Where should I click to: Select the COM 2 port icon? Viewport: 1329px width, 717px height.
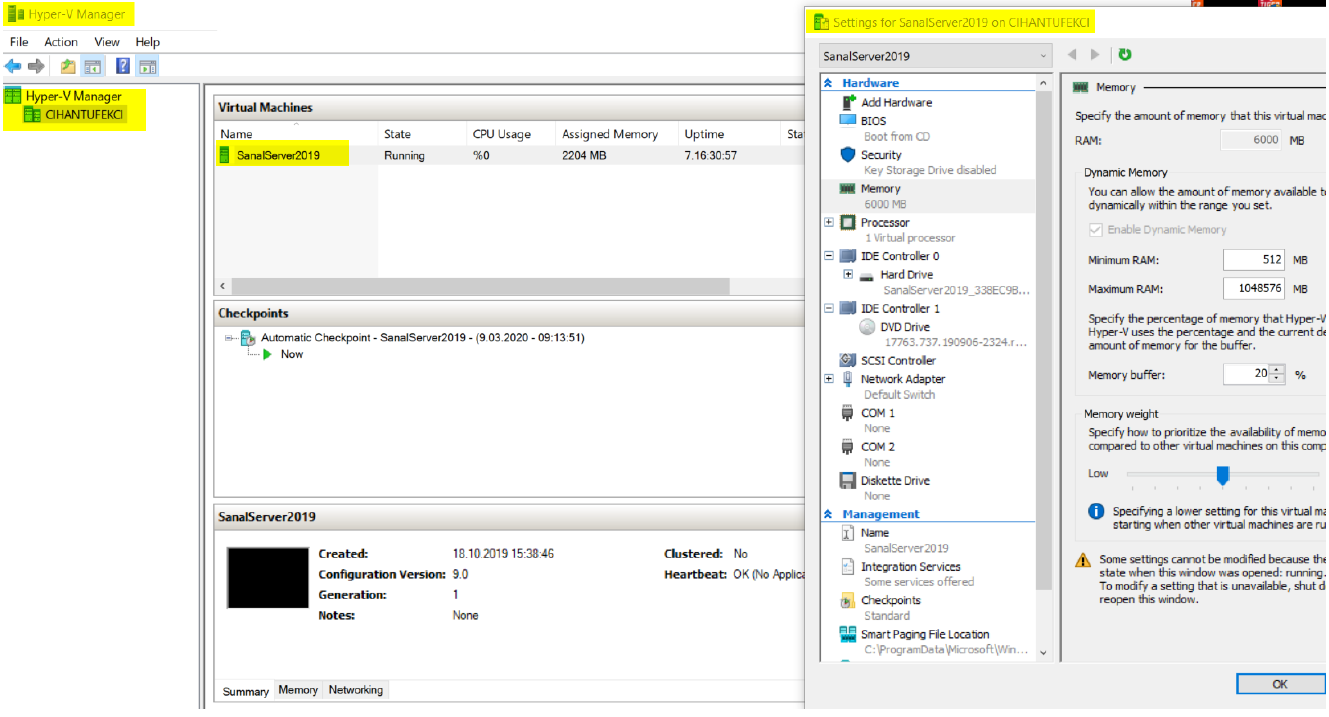point(847,447)
